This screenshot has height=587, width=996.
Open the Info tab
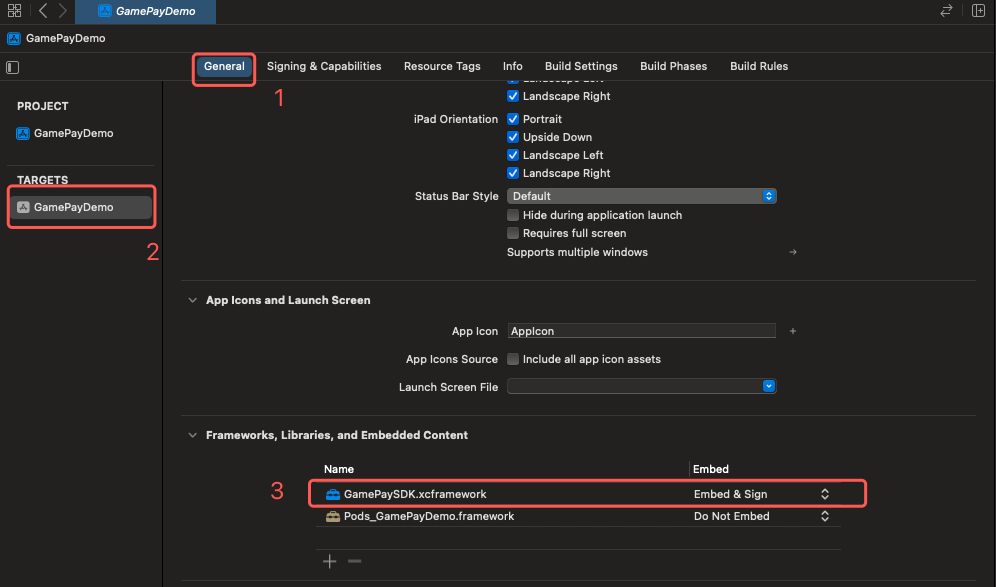pos(513,66)
